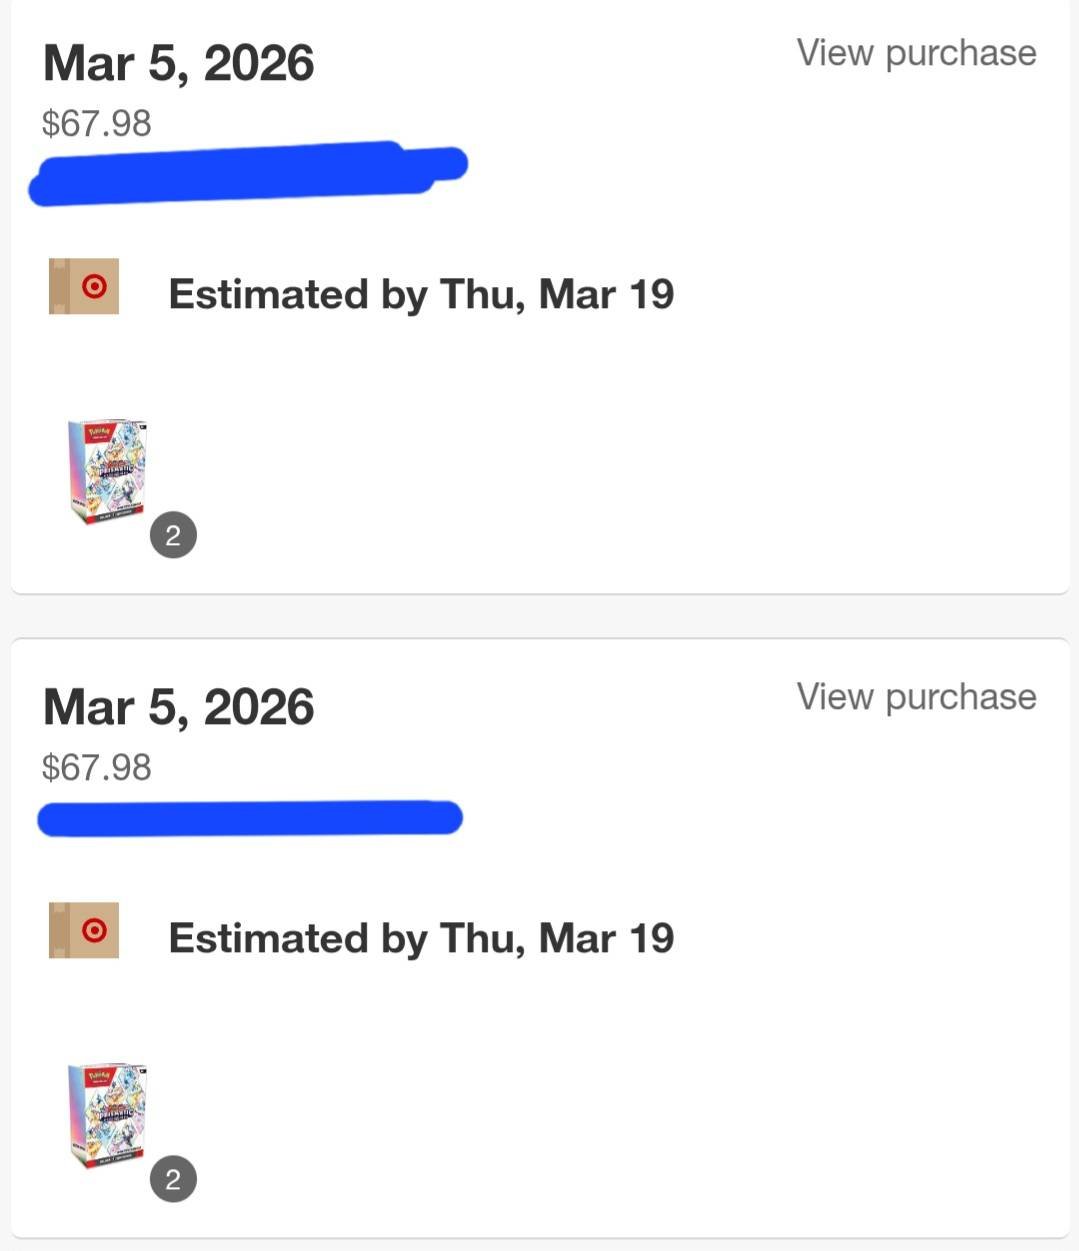Select the top order's Mar 5, 2026 heading
Image resolution: width=1079 pixels, height=1251 pixels.
coord(178,63)
